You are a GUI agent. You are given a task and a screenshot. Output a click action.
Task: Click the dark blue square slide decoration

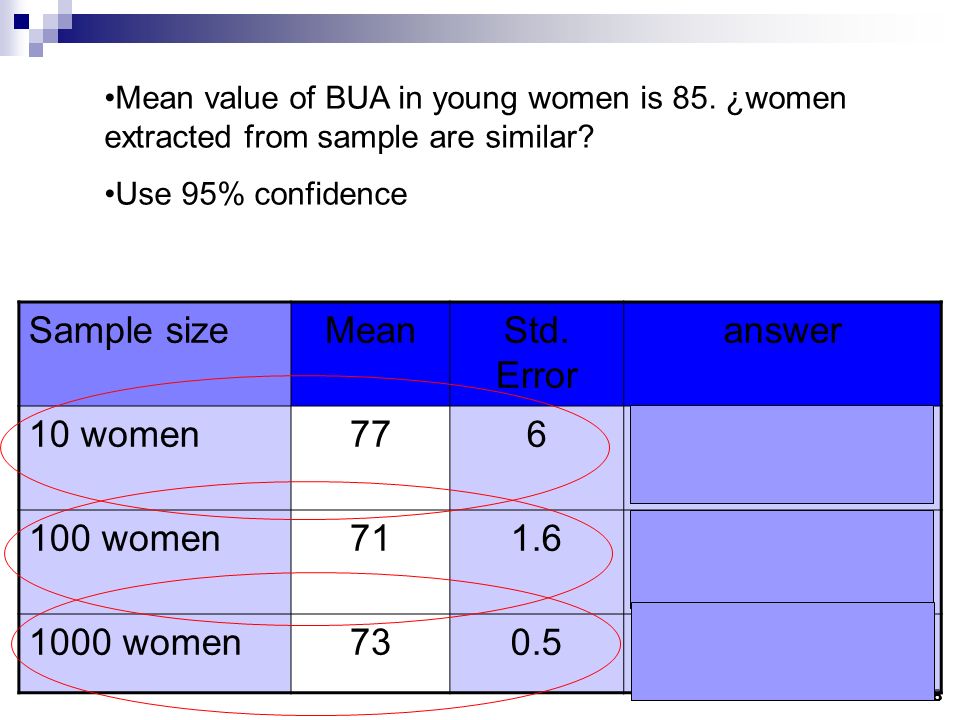[x=21, y=22]
